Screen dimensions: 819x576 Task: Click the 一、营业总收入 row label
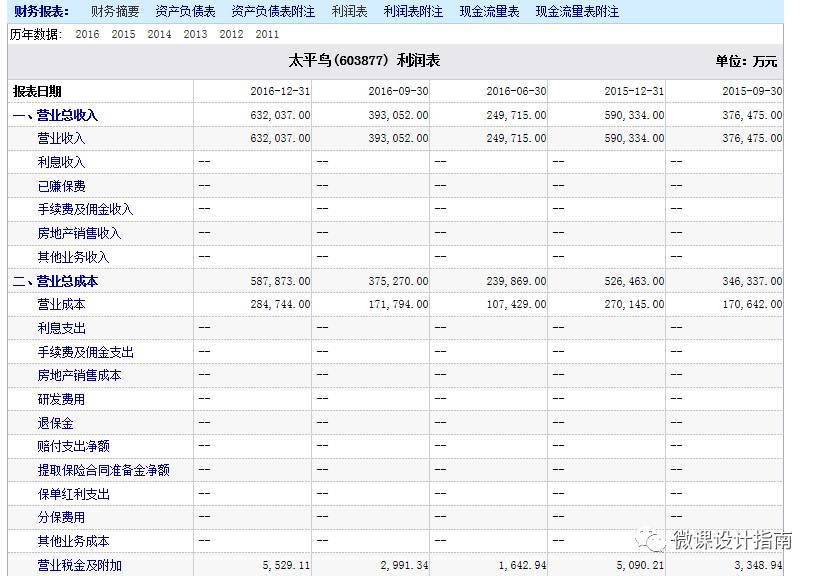pyautogui.click(x=55, y=115)
